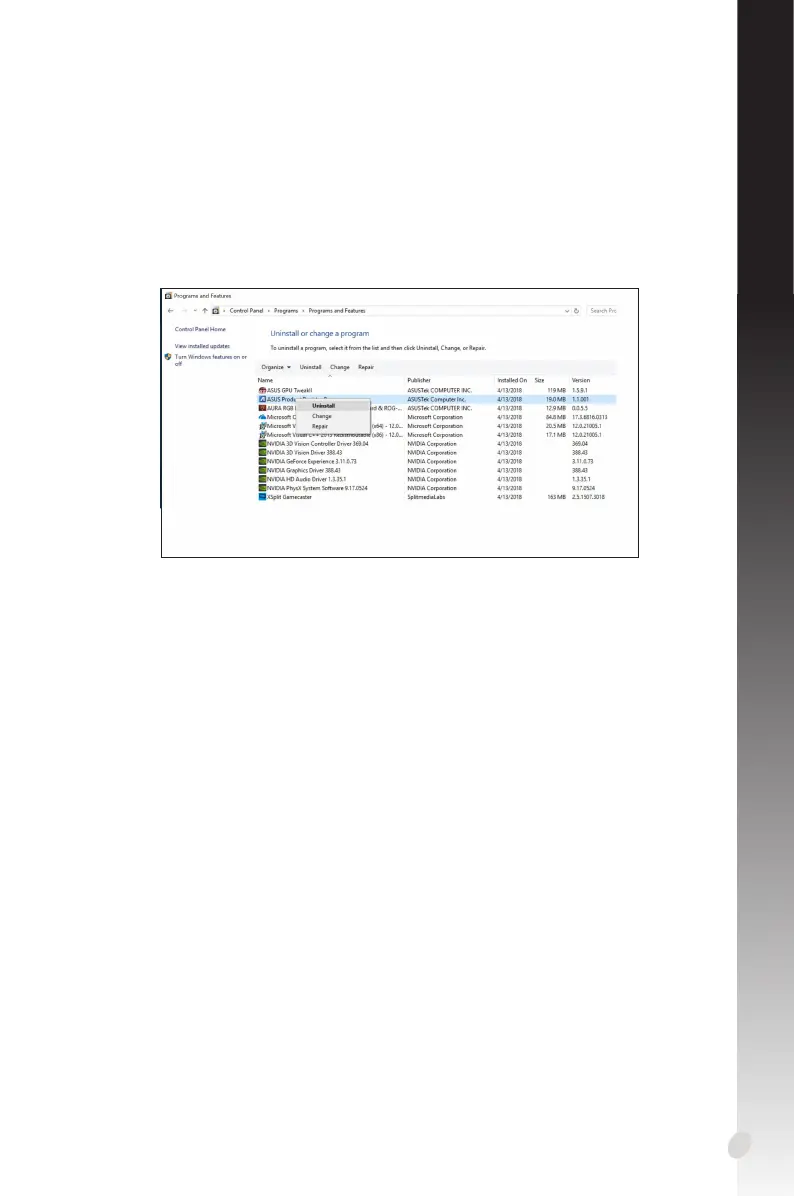
Task: Click version 2.5.1507.3018 cell
Action: coord(588,497)
